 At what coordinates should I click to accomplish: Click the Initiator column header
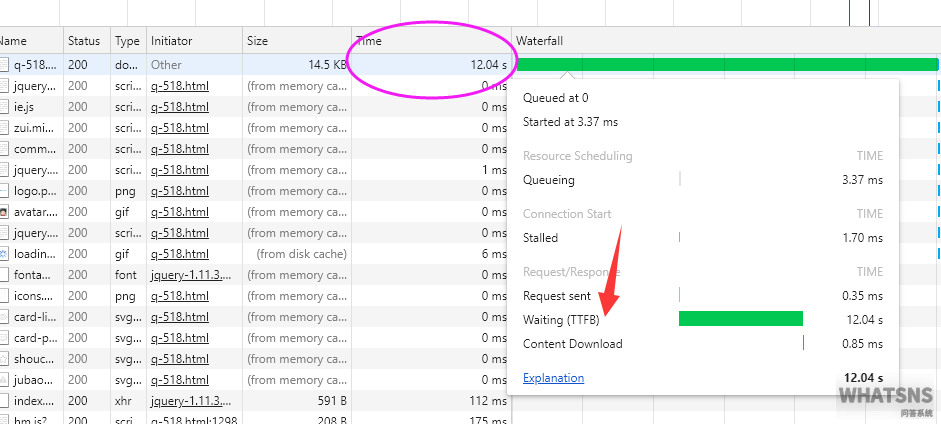171,41
